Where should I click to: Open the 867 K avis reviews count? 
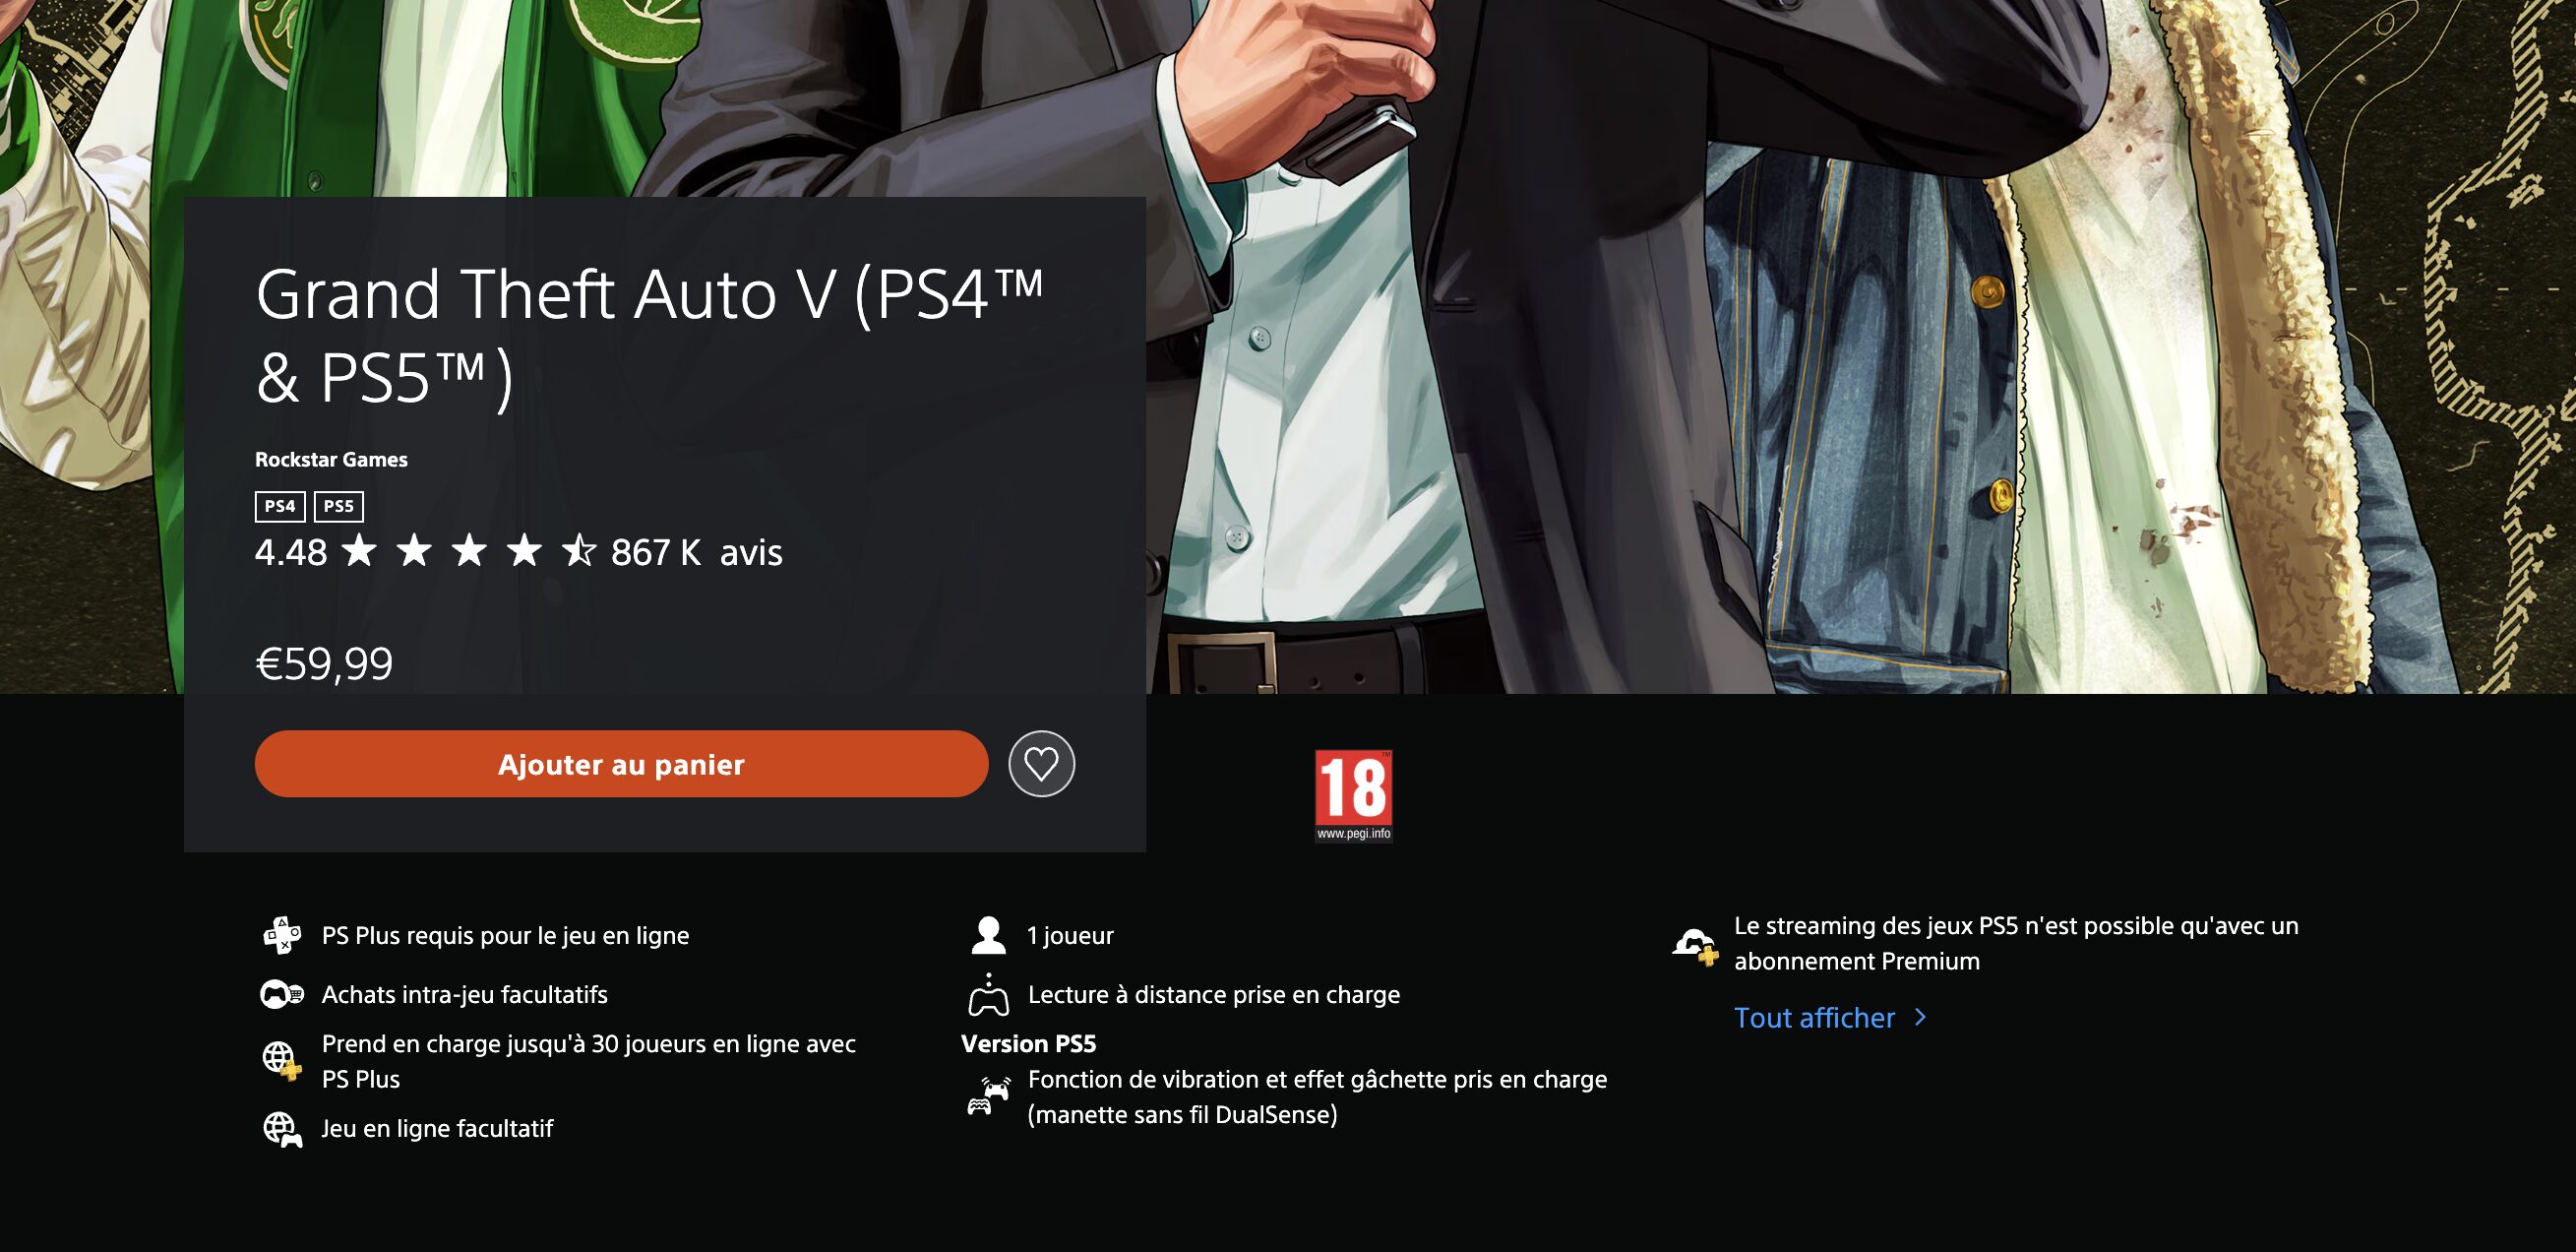point(696,552)
